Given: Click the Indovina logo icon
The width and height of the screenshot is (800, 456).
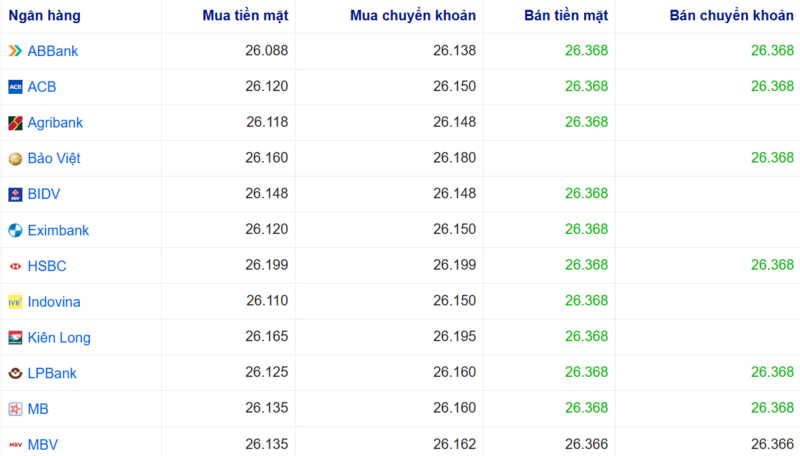Looking at the screenshot, I should (x=15, y=302).
